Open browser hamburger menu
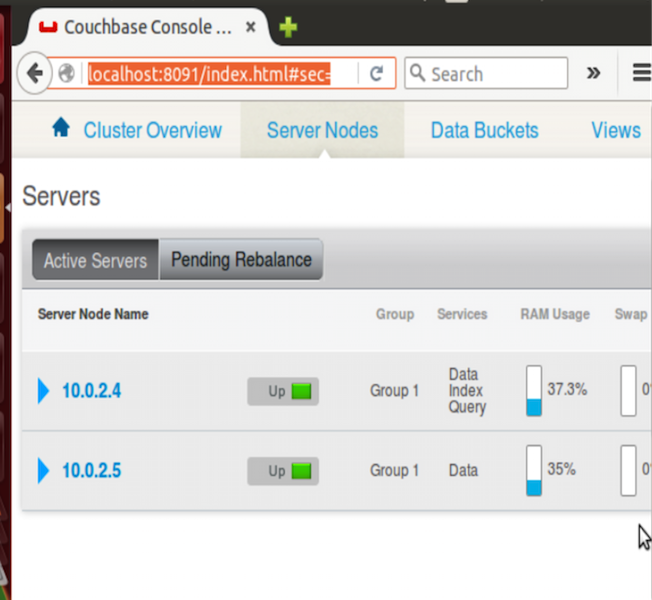652x600 pixels. coord(642,73)
